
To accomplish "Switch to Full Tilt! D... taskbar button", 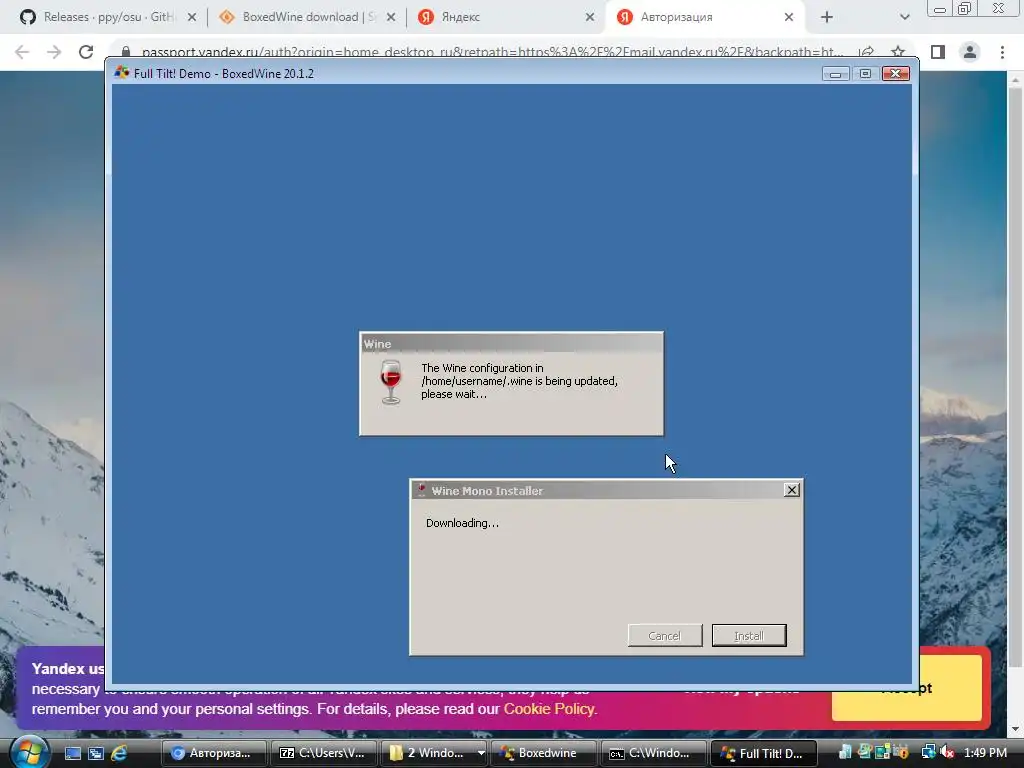I will [x=763, y=753].
